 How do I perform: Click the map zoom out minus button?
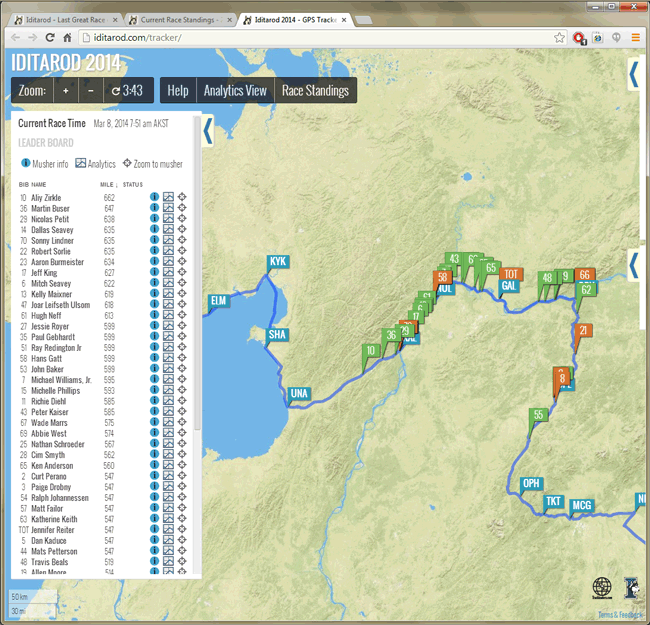(x=90, y=90)
